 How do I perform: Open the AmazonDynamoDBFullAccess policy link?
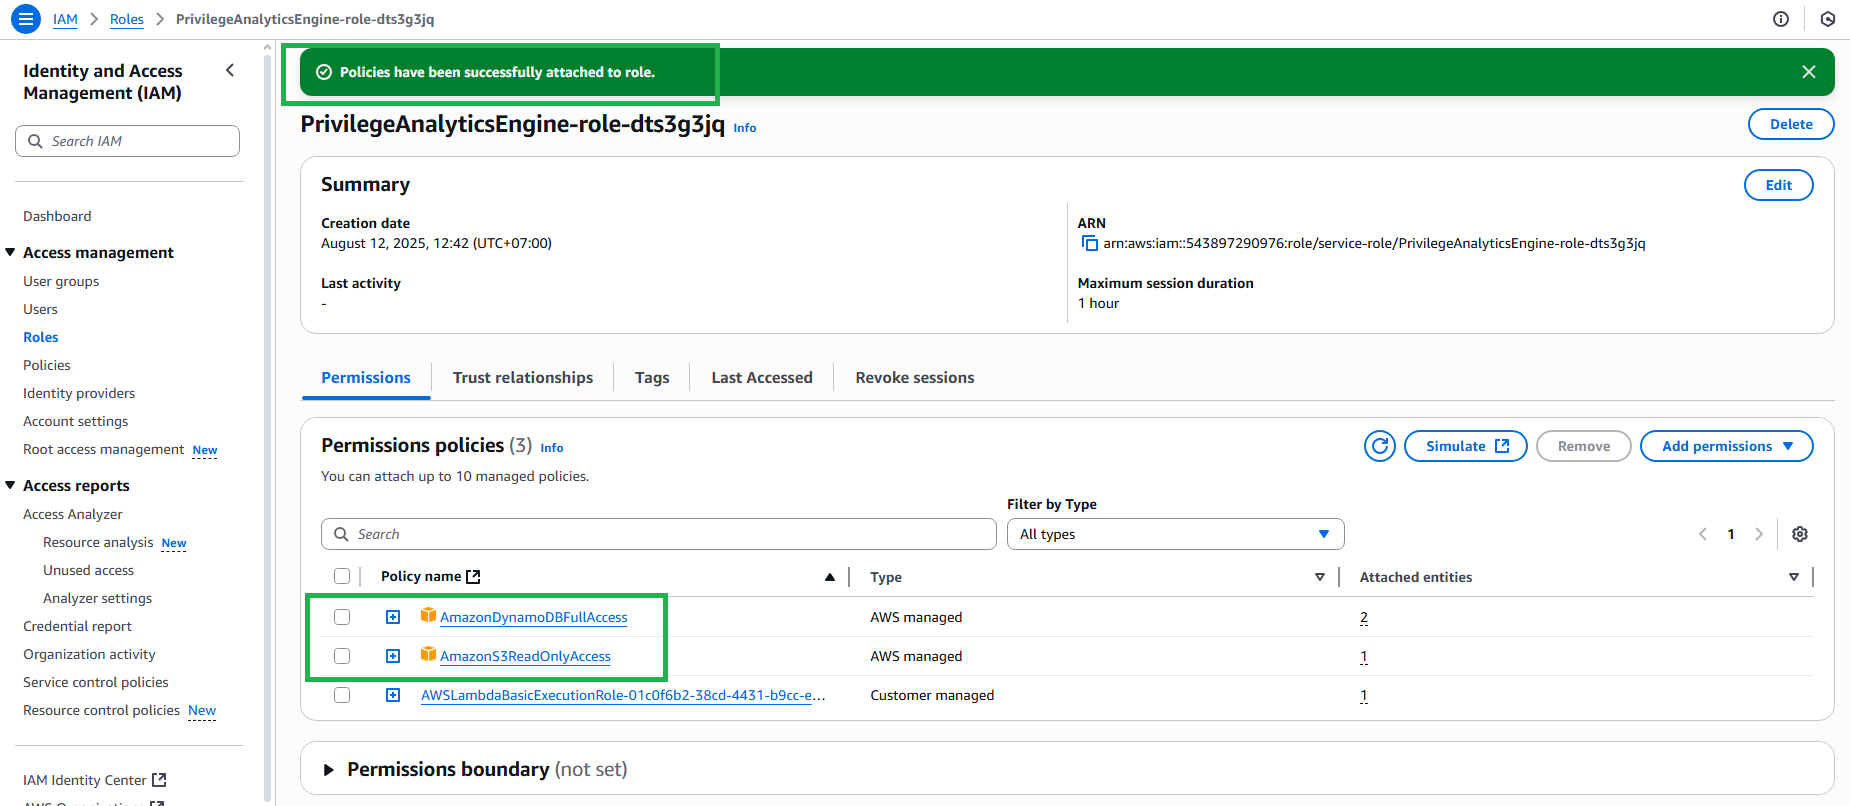[x=534, y=617]
